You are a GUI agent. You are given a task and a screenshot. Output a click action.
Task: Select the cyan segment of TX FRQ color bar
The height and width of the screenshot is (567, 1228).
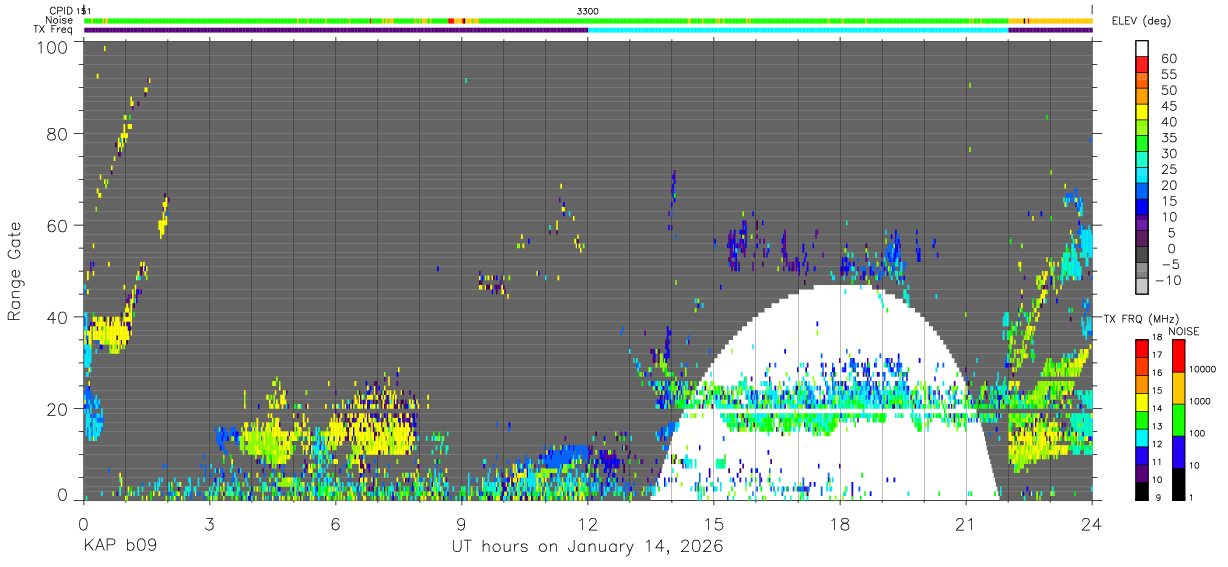(x=1142, y=436)
